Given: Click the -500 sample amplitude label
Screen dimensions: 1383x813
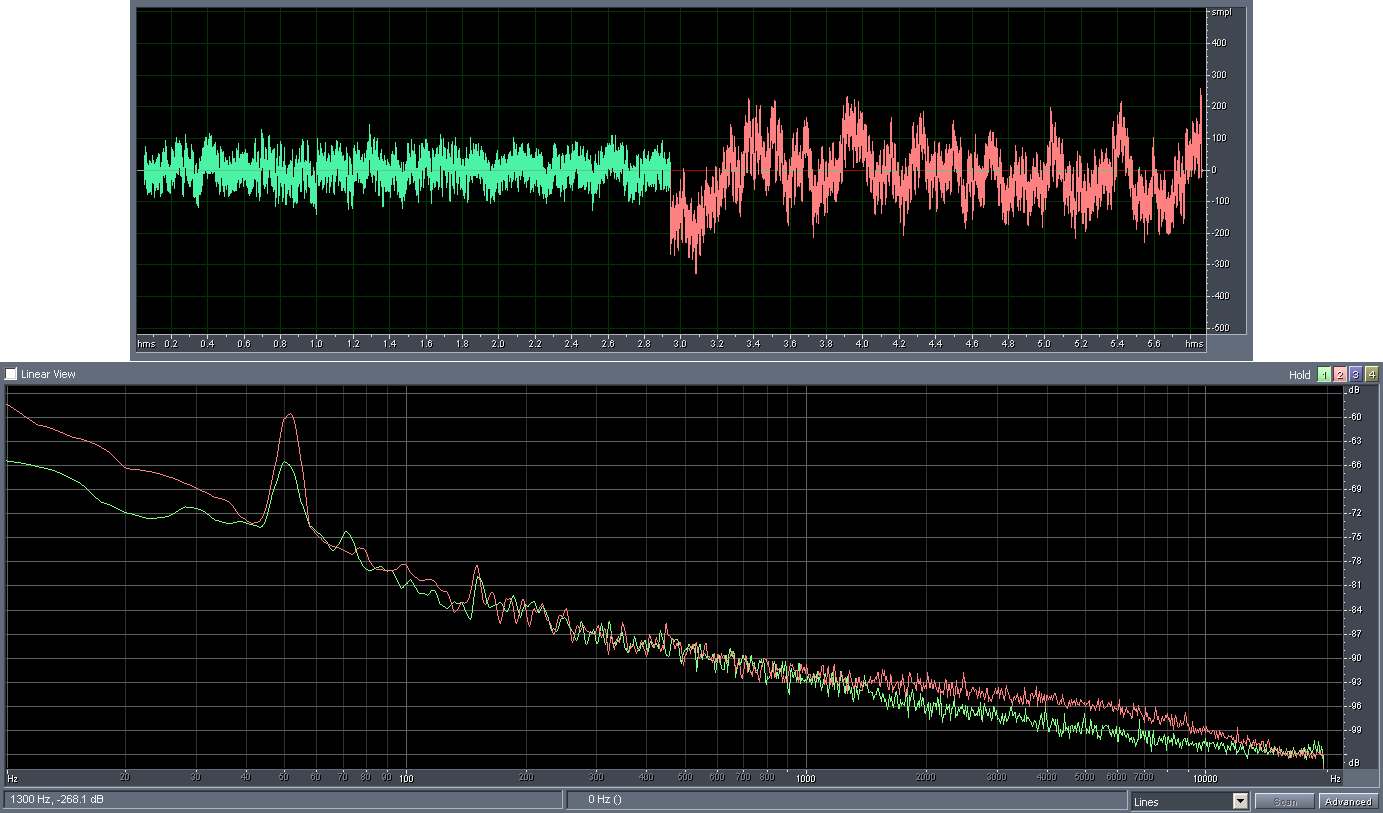Looking at the screenshot, I should pos(1219,328).
